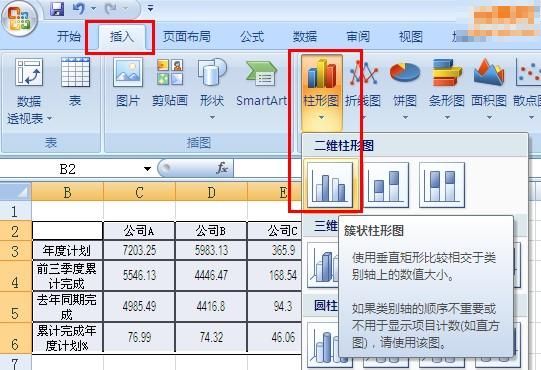Open the 页面布局 tab
This screenshot has height=370, width=541.
[187, 36]
